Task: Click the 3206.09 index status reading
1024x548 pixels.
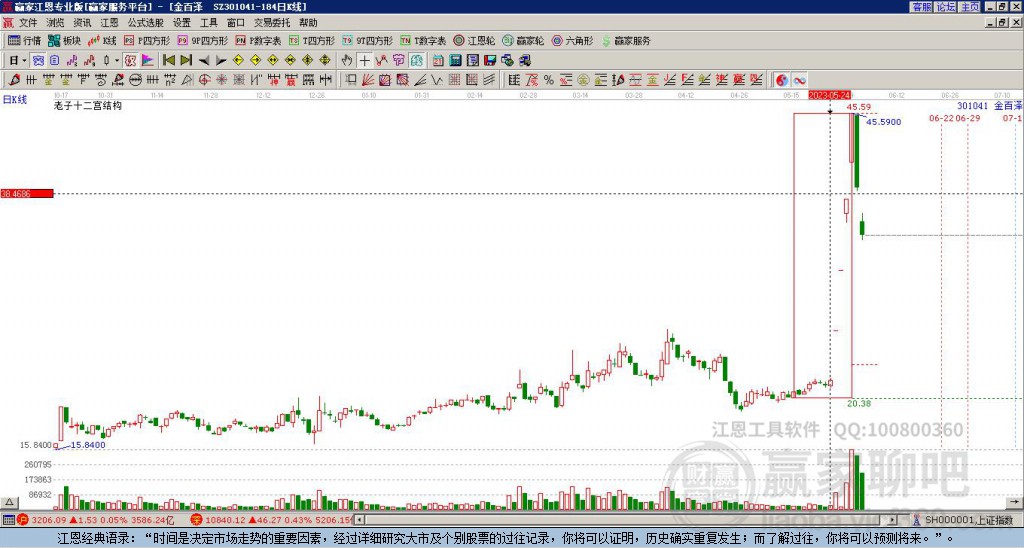Action: 49,520
